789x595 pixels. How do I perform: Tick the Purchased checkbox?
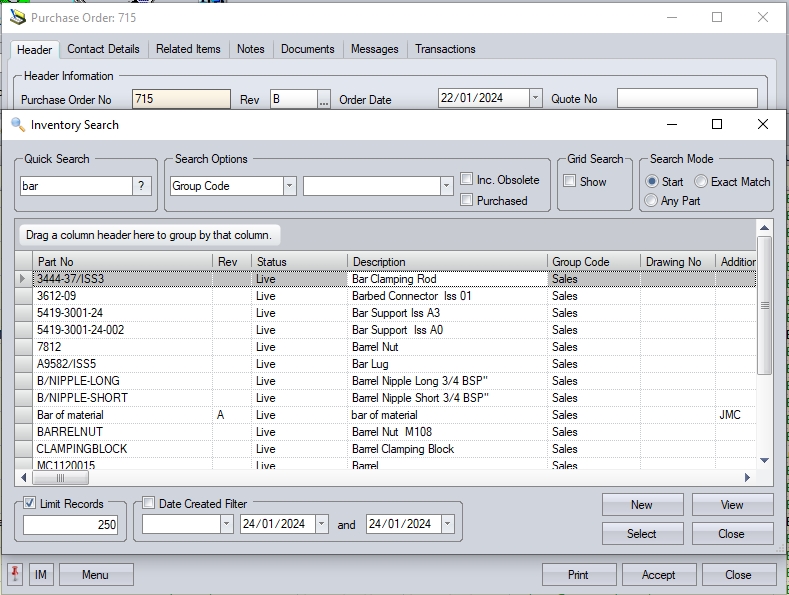coord(467,200)
